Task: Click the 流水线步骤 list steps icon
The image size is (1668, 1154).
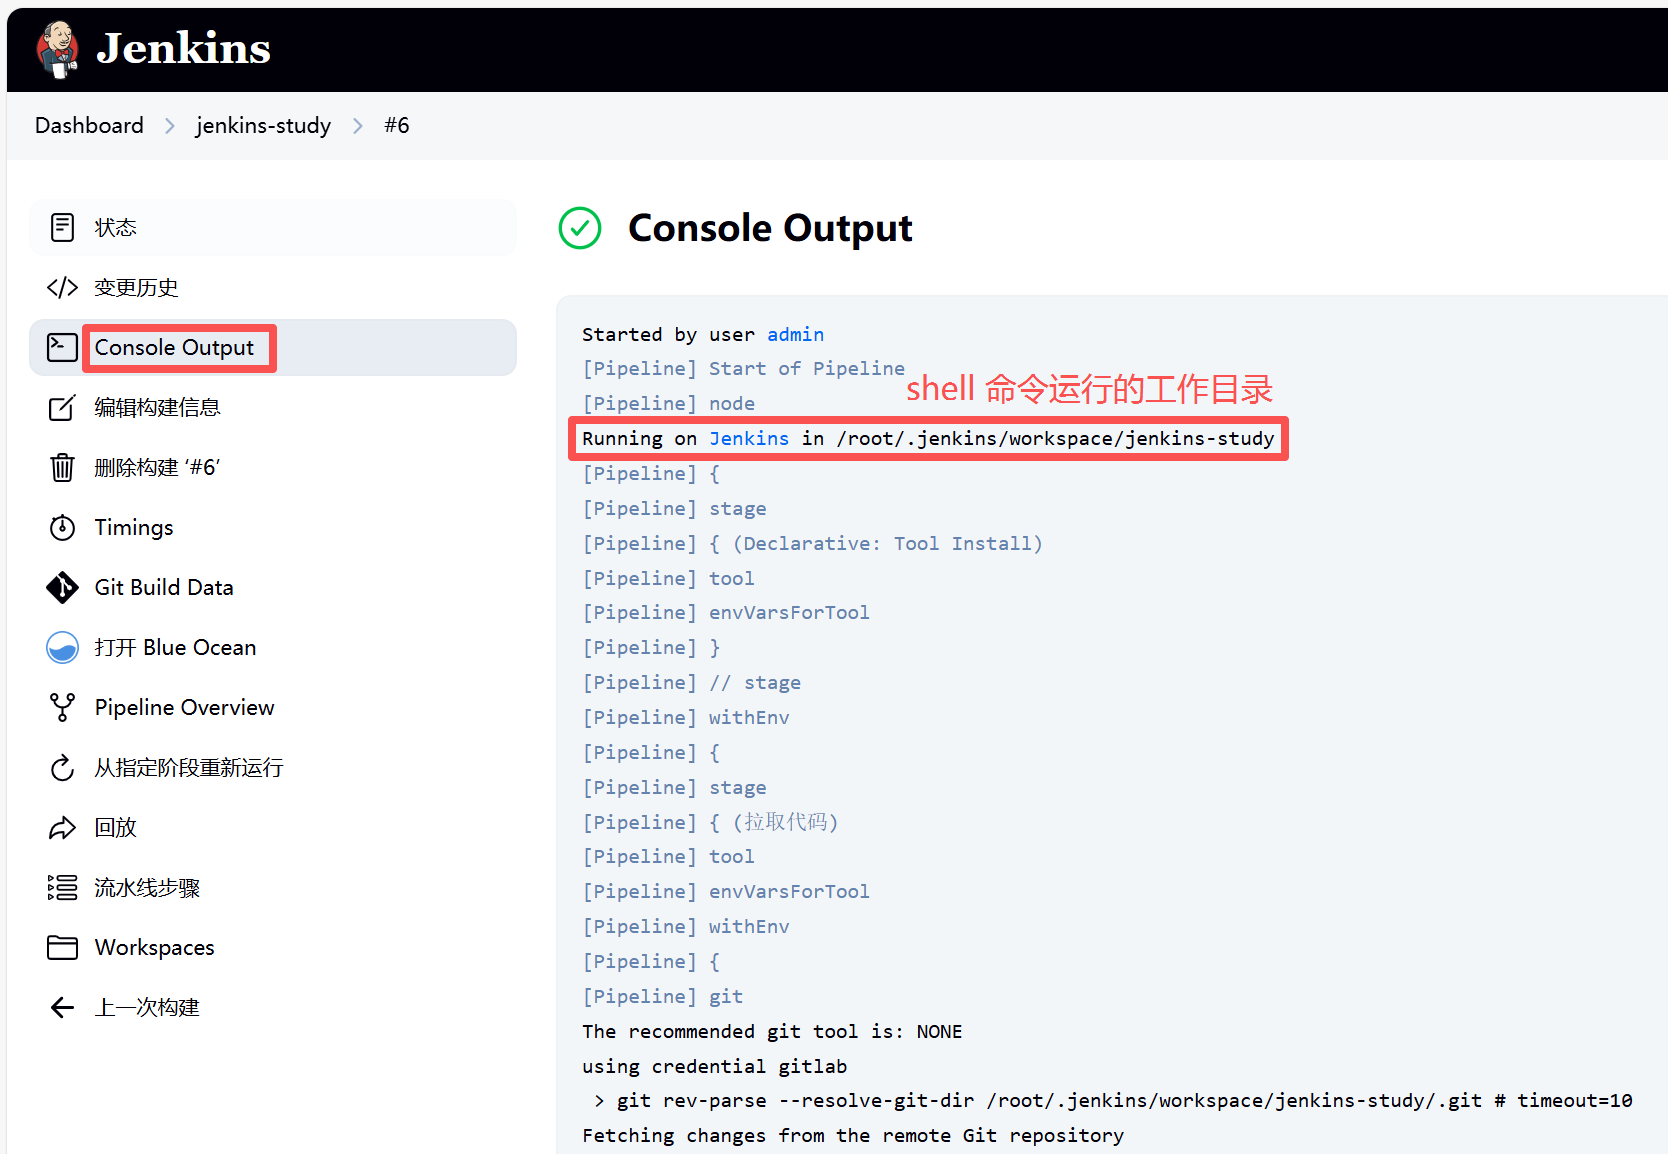Action: (x=62, y=887)
